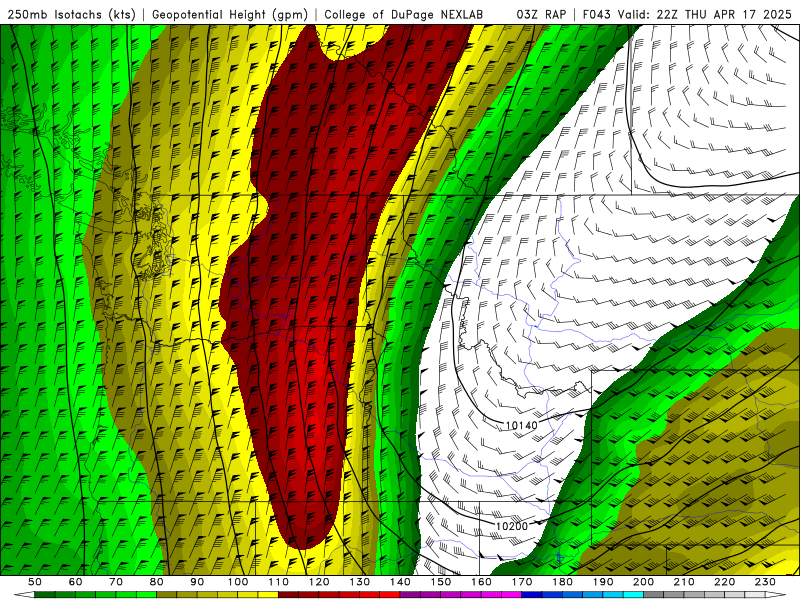The height and width of the screenshot is (600, 800).
Task: Click the darkest green swatch just right of 50
Action: point(45,595)
